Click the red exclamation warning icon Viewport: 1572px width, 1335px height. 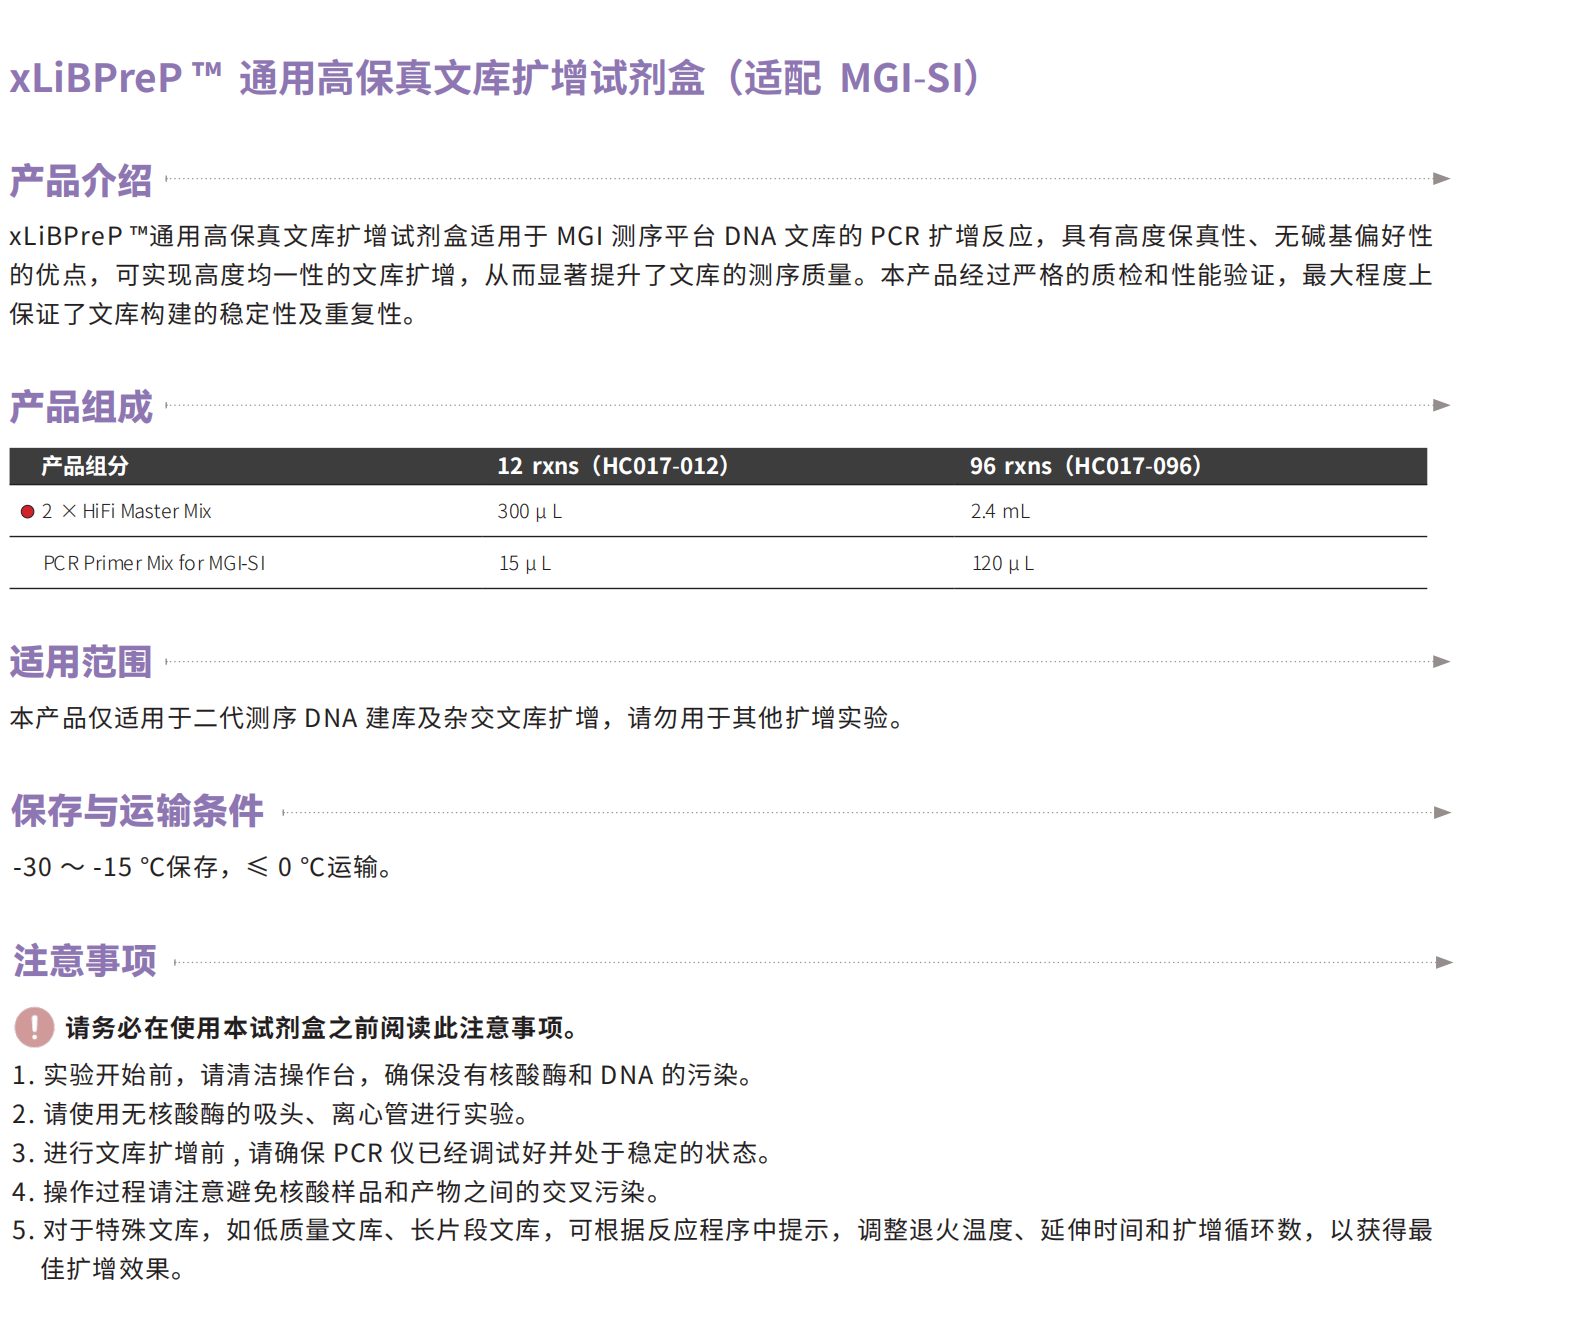pyautogui.click(x=34, y=1027)
